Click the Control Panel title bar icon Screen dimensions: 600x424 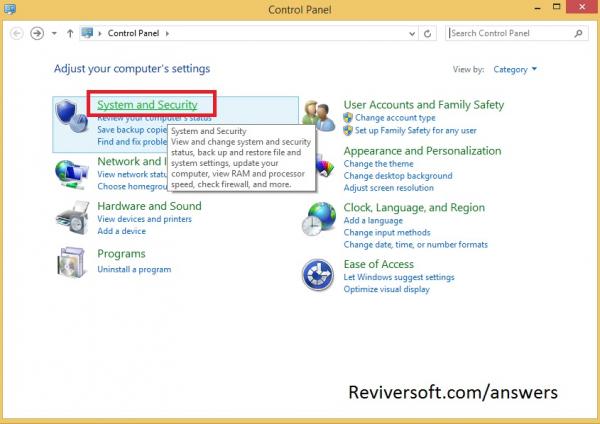pos(10,9)
